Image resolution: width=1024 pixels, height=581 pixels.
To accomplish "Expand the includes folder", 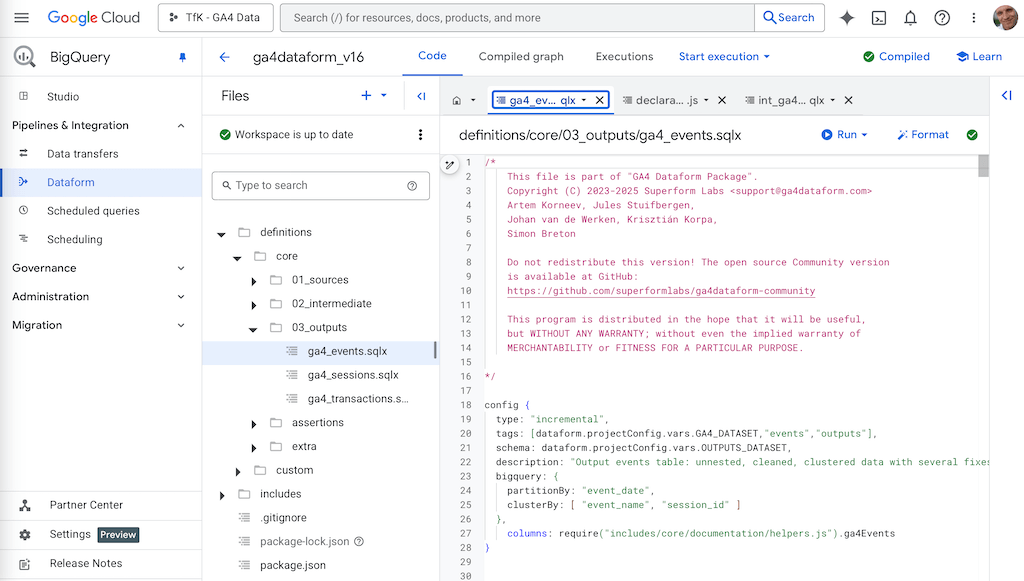I will coord(222,495).
